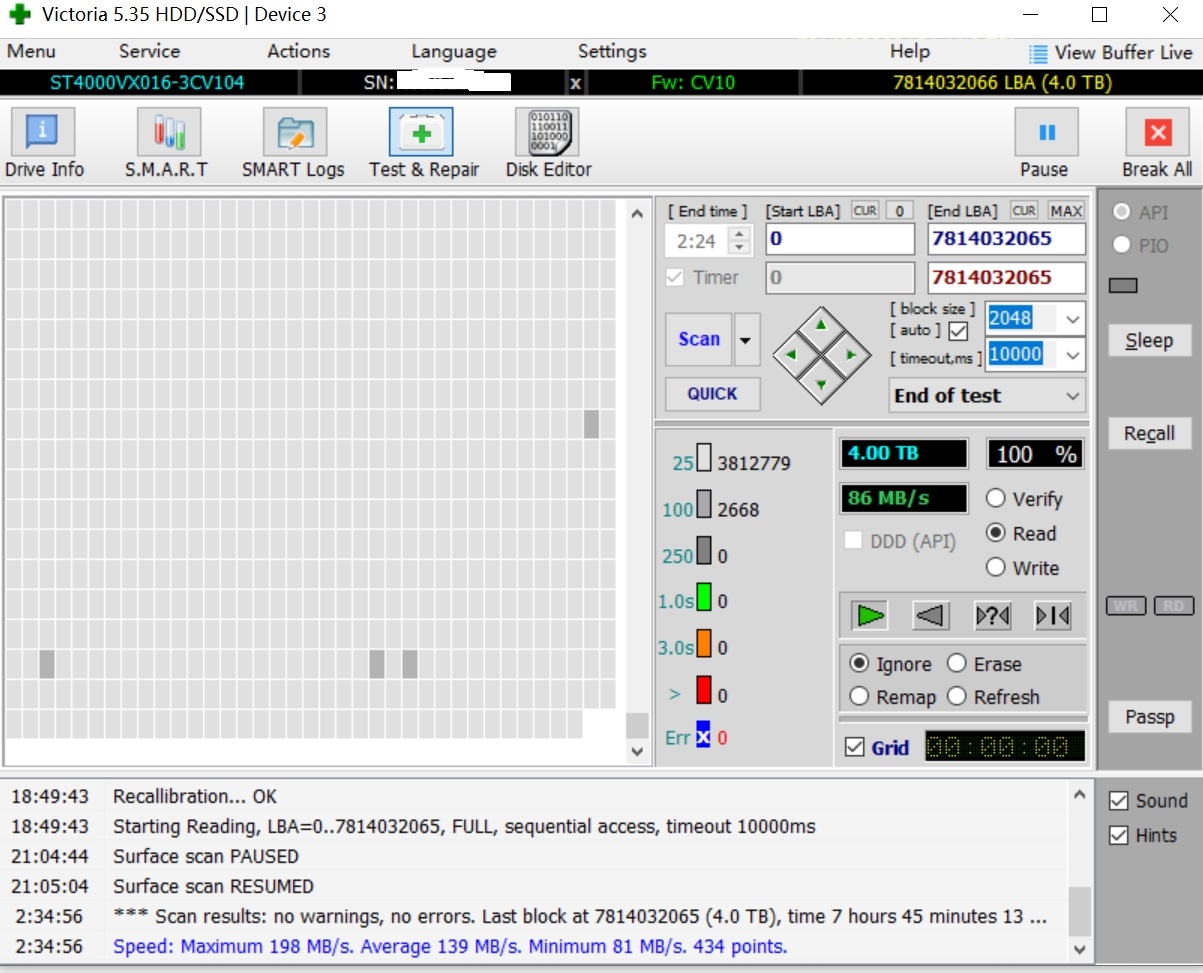The width and height of the screenshot is (1203, 973).
Task: Click the Recall button
Action: click(1149, 433)
